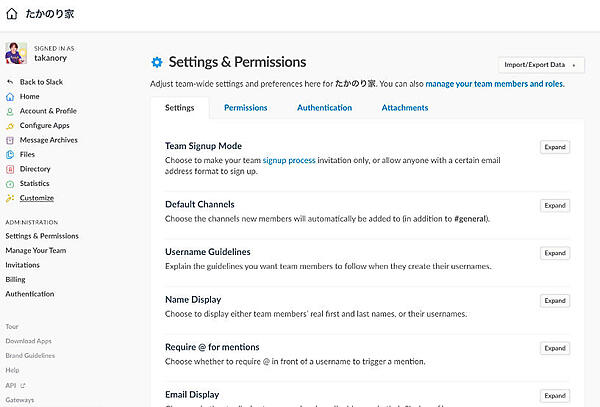Click the Directory book icon

(x=10, y=169)
